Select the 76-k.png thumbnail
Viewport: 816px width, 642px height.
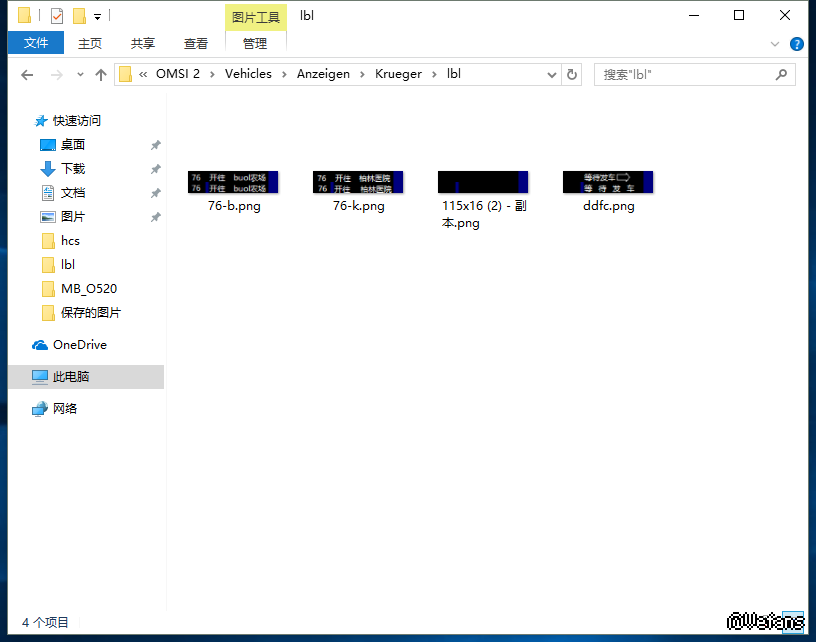click(358, 182)
